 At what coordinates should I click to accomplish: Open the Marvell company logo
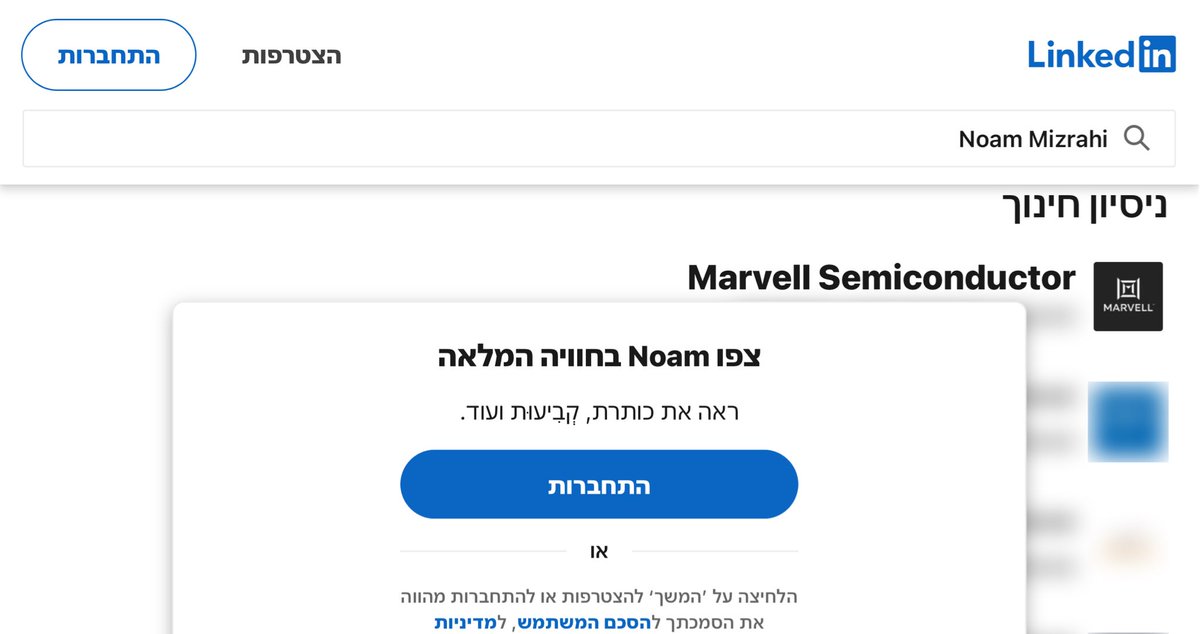[x=1128, y=296]
